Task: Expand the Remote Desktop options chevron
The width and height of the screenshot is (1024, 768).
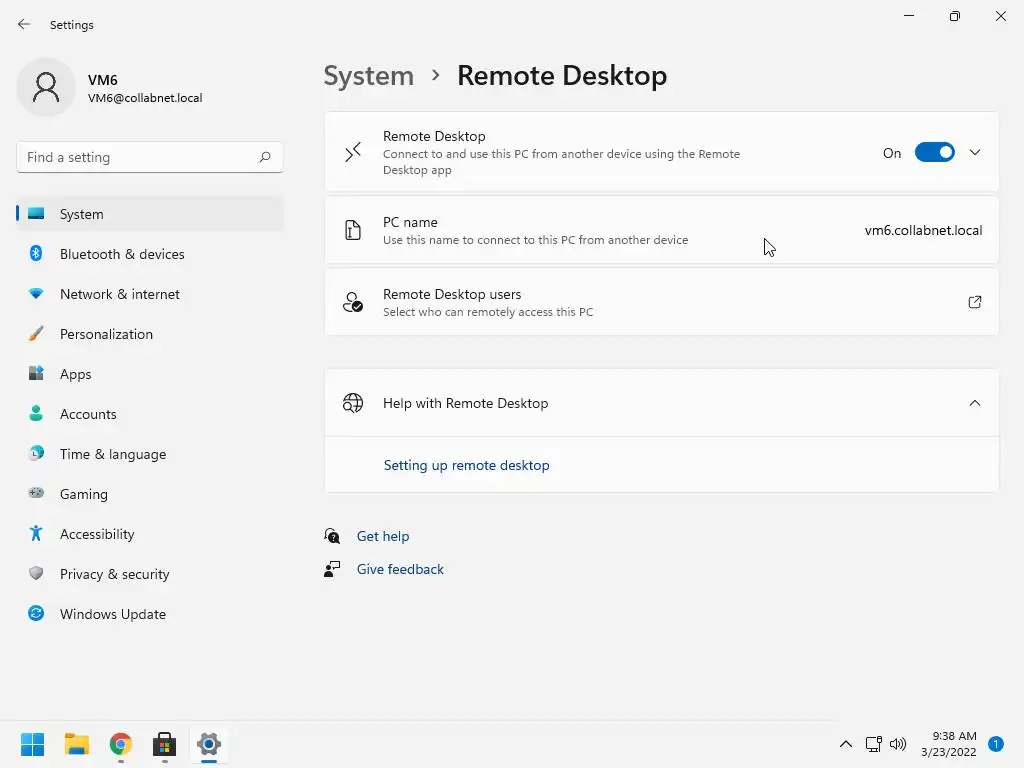Action: point(975,153)
